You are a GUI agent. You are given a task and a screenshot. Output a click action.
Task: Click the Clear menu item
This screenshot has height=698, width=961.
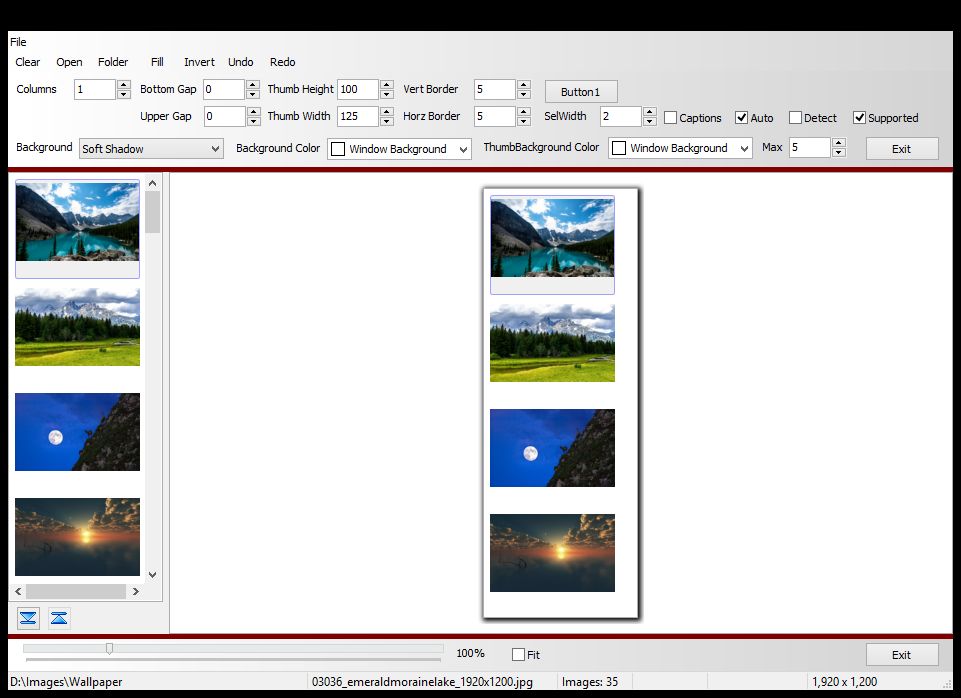click(x=28, y=62)
